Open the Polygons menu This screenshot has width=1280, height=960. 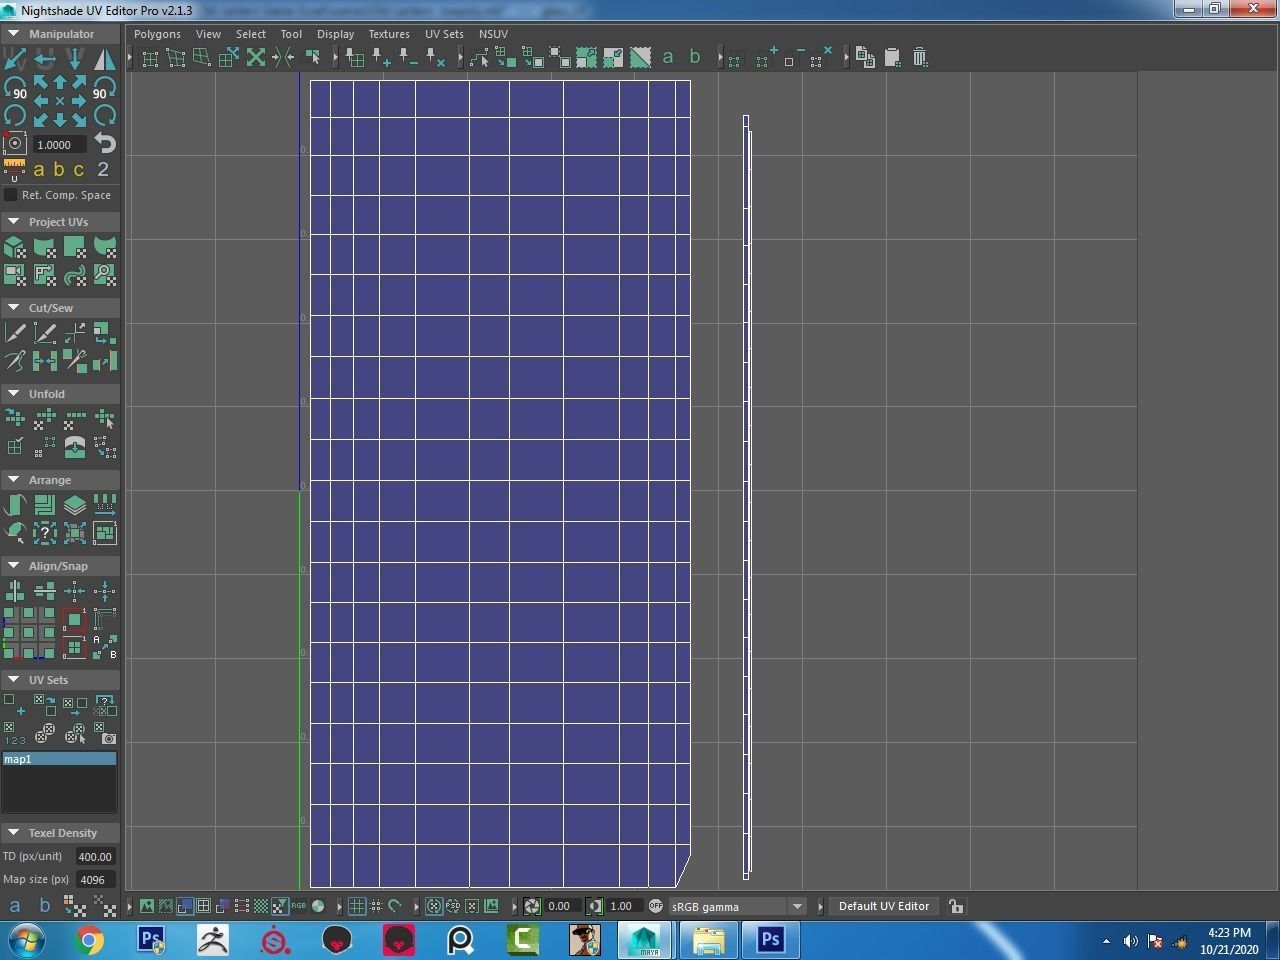click(x=157, y=34)
